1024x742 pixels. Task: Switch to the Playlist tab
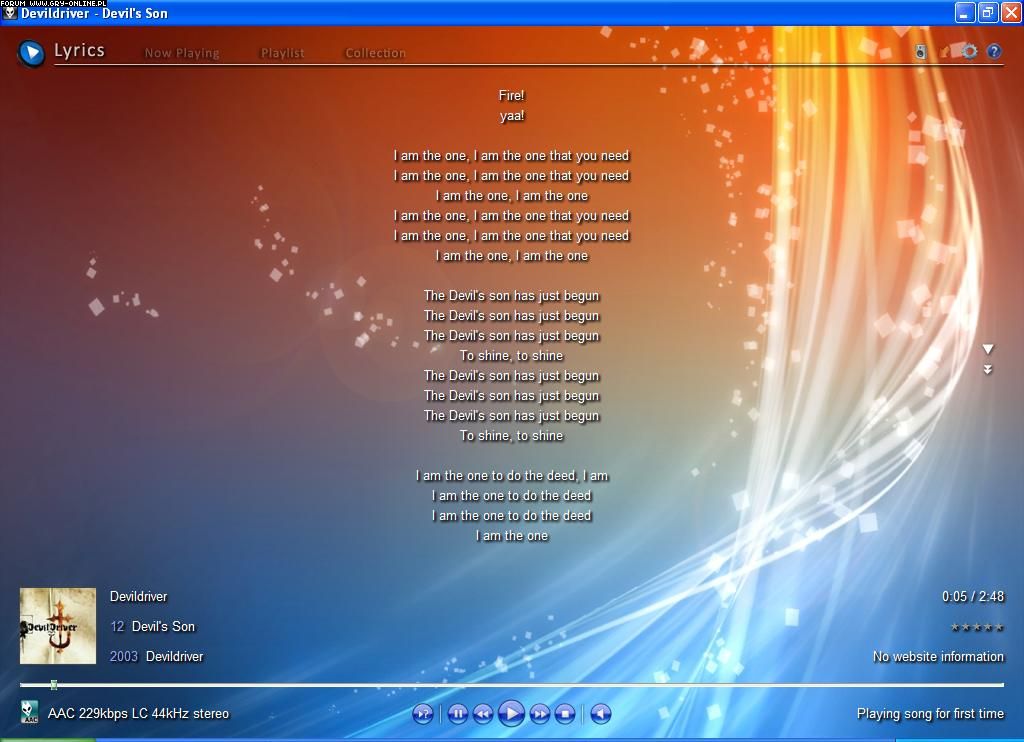point(282,53)
